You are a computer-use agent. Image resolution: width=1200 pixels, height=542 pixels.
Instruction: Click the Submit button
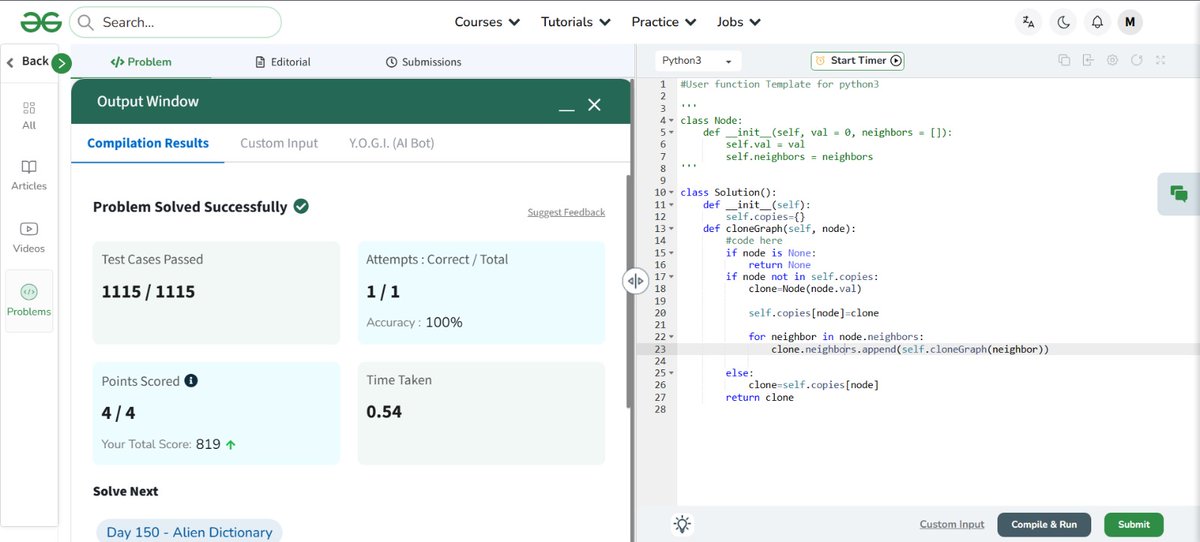(x=1134, y=524)
